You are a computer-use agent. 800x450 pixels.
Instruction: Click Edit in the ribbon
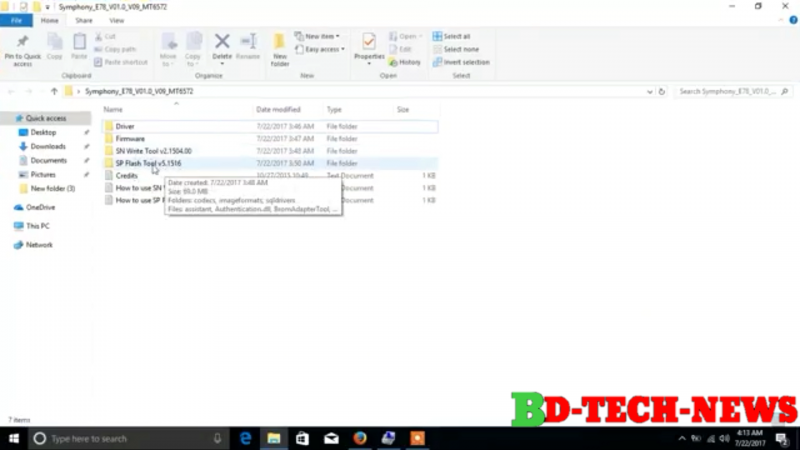(401, 49)
